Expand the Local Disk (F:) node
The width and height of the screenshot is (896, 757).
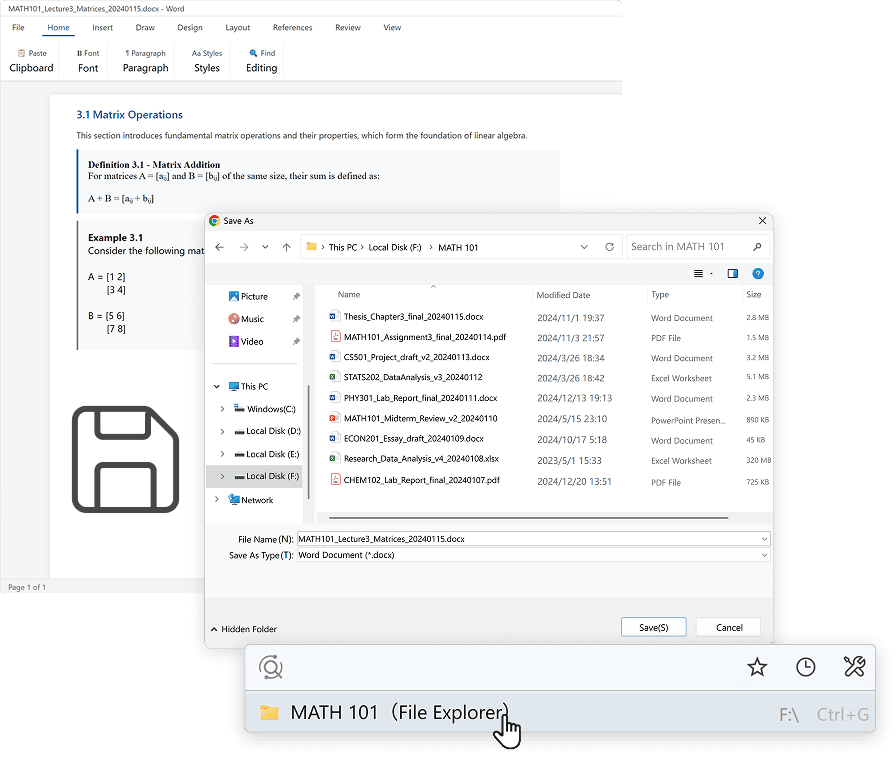point(222,476)
